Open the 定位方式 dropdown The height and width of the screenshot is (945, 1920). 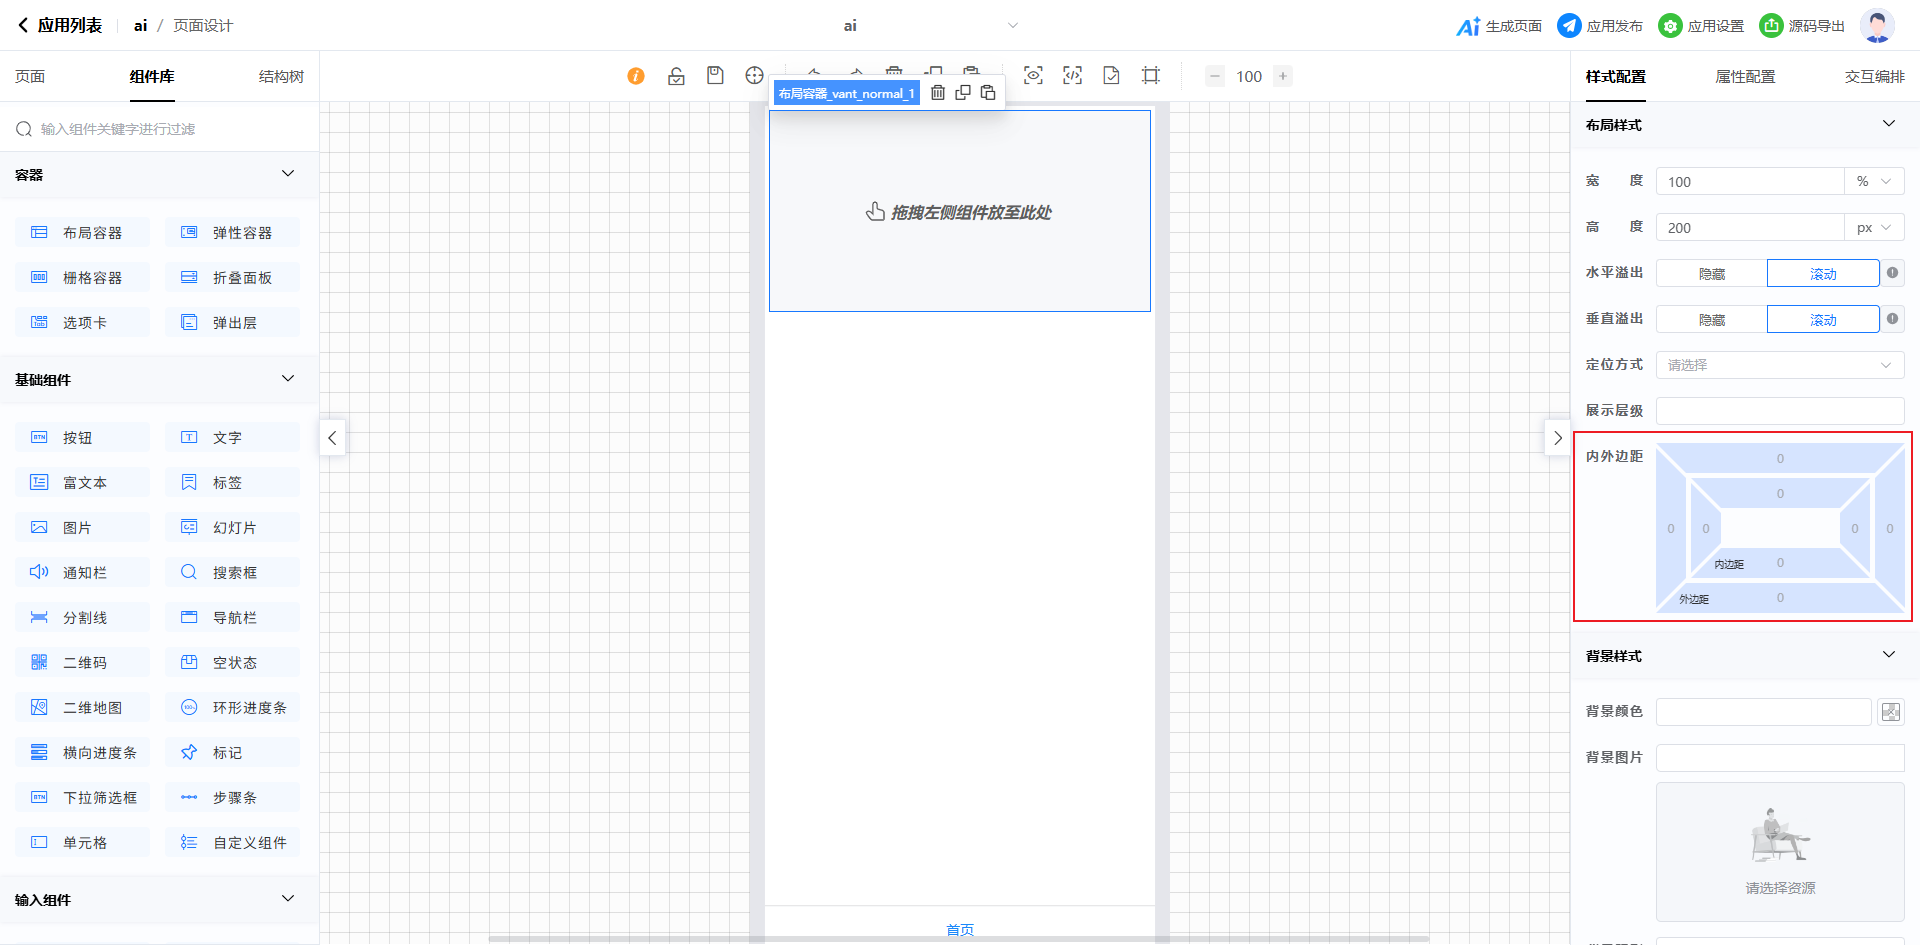[x=1779, y=365]
